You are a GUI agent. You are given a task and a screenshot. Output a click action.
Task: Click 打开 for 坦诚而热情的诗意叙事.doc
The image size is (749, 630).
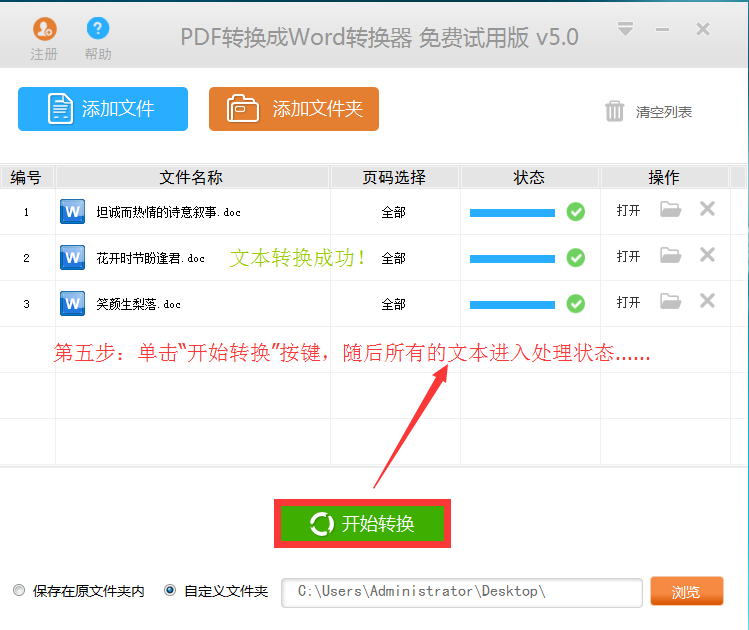click(x=628, y=210)
